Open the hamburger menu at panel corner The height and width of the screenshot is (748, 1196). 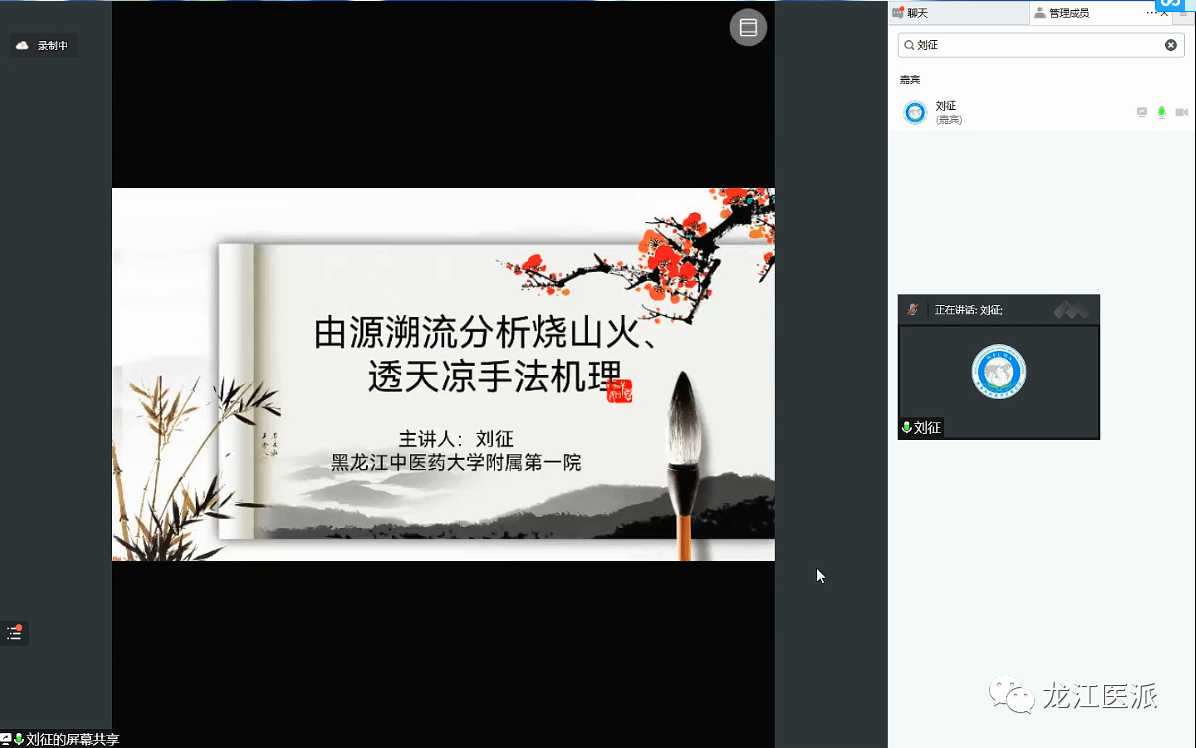click(x=1185, y=14)
